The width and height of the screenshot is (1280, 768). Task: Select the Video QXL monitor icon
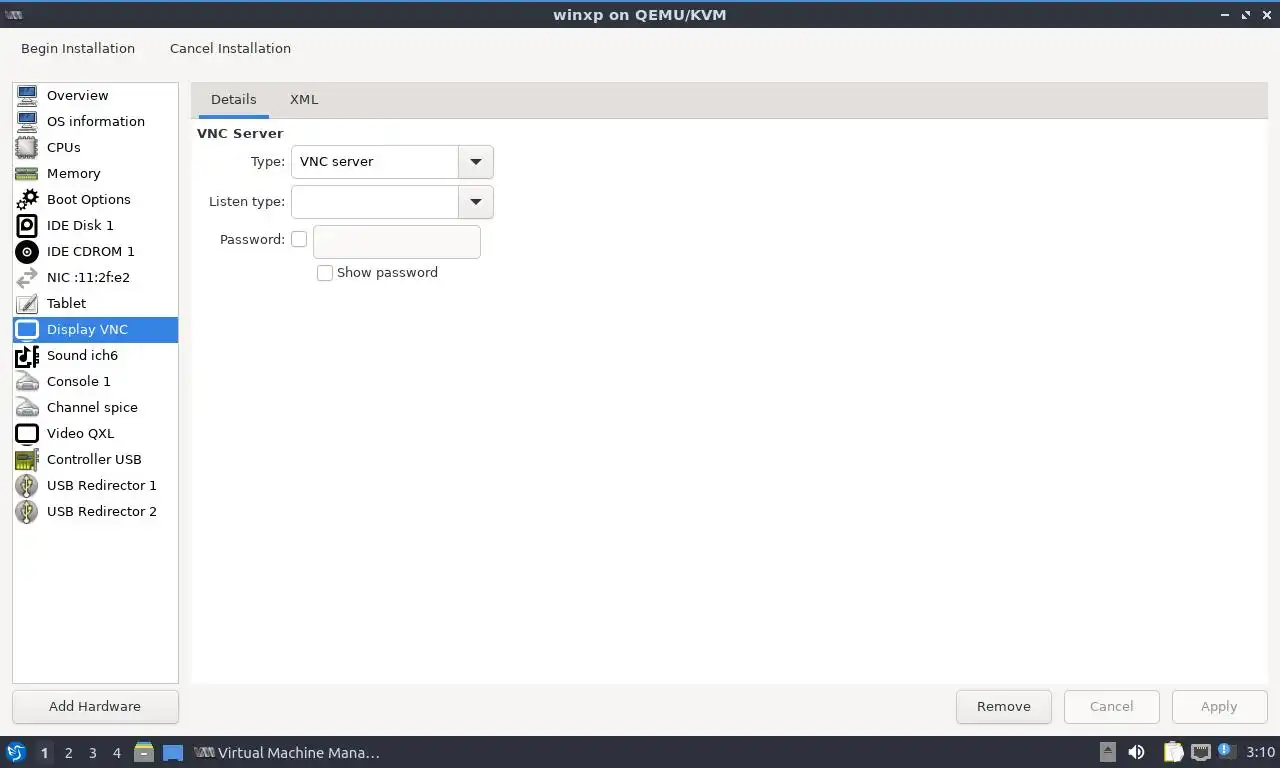[x=27, y=433]
